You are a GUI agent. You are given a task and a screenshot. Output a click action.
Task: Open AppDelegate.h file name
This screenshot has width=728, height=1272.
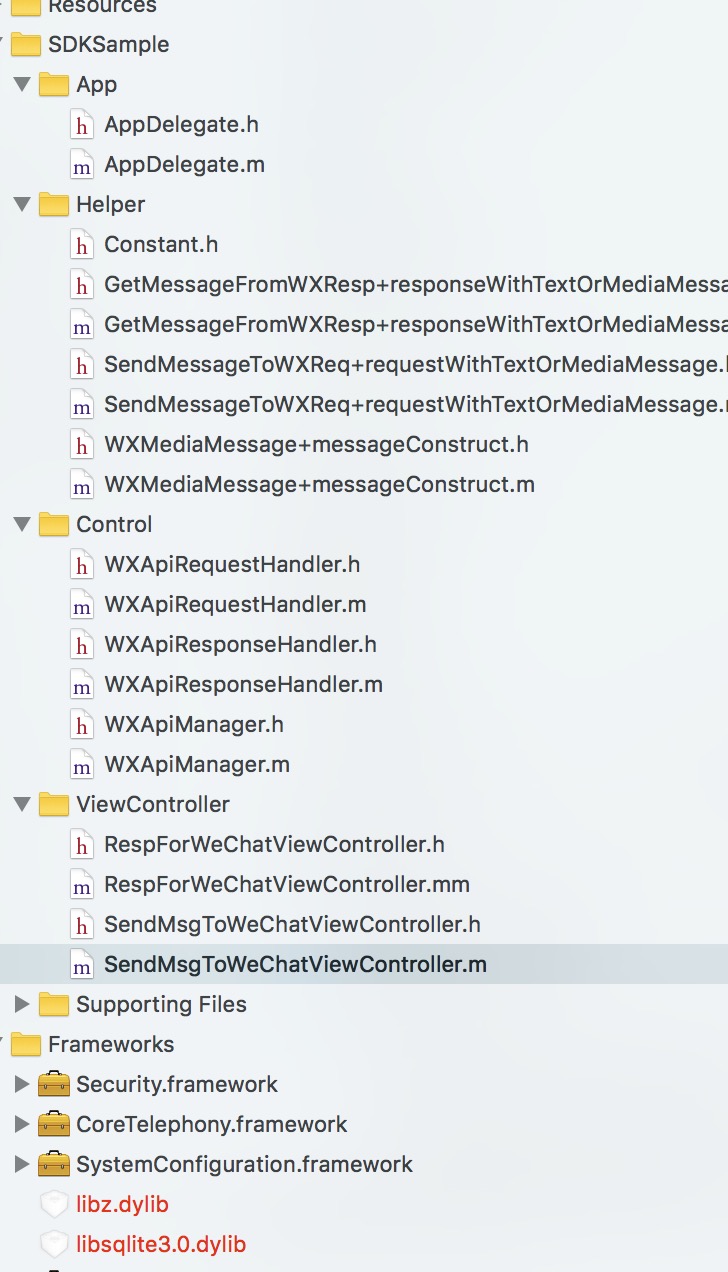pos(181,125)
